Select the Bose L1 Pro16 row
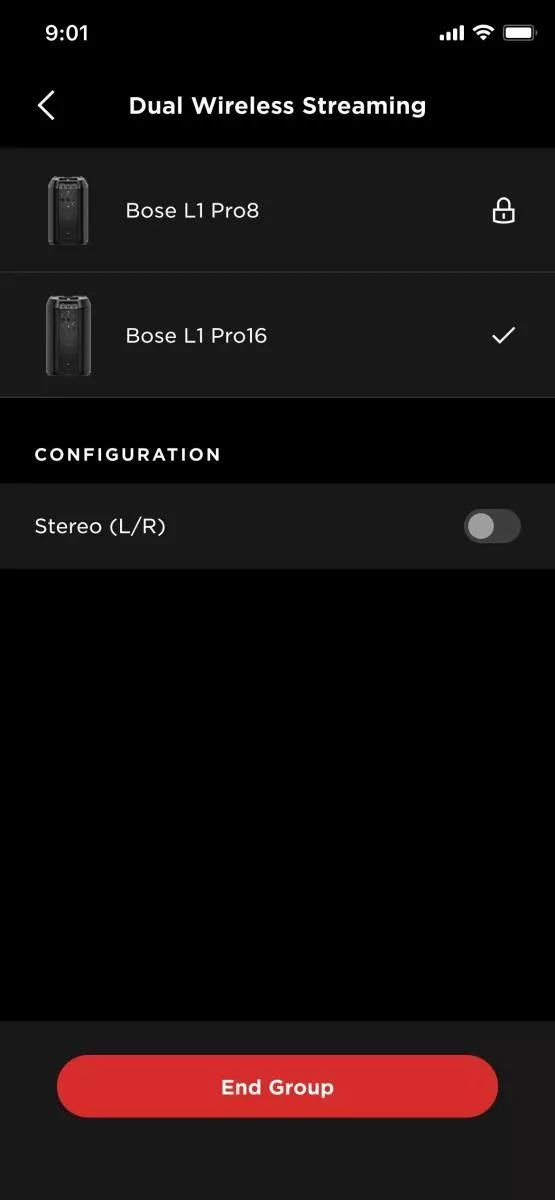 (277, 335)
